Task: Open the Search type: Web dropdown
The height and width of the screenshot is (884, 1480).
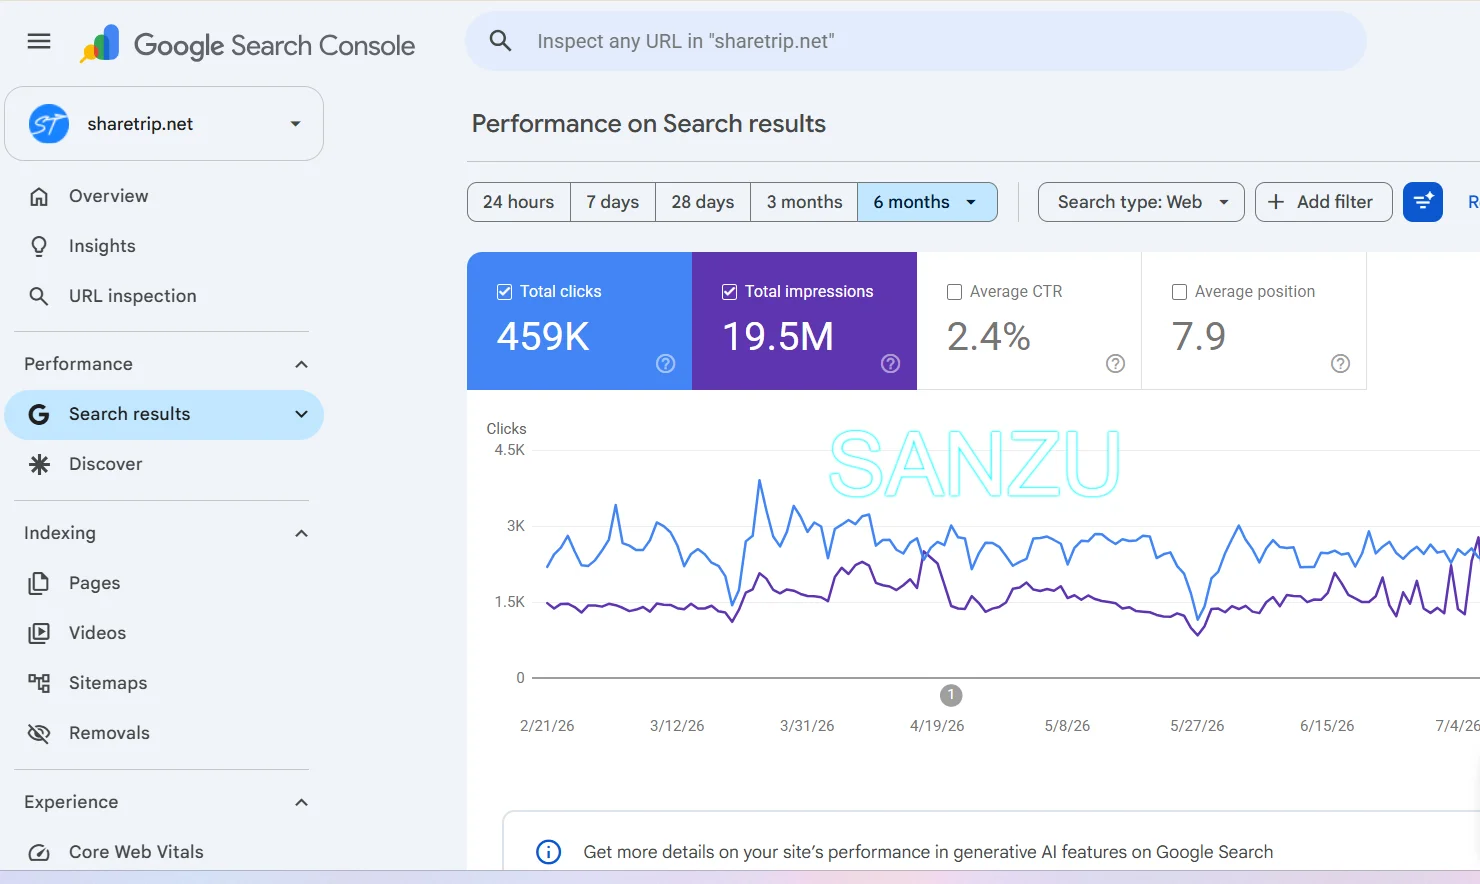Action: [x=1141, y=202]
